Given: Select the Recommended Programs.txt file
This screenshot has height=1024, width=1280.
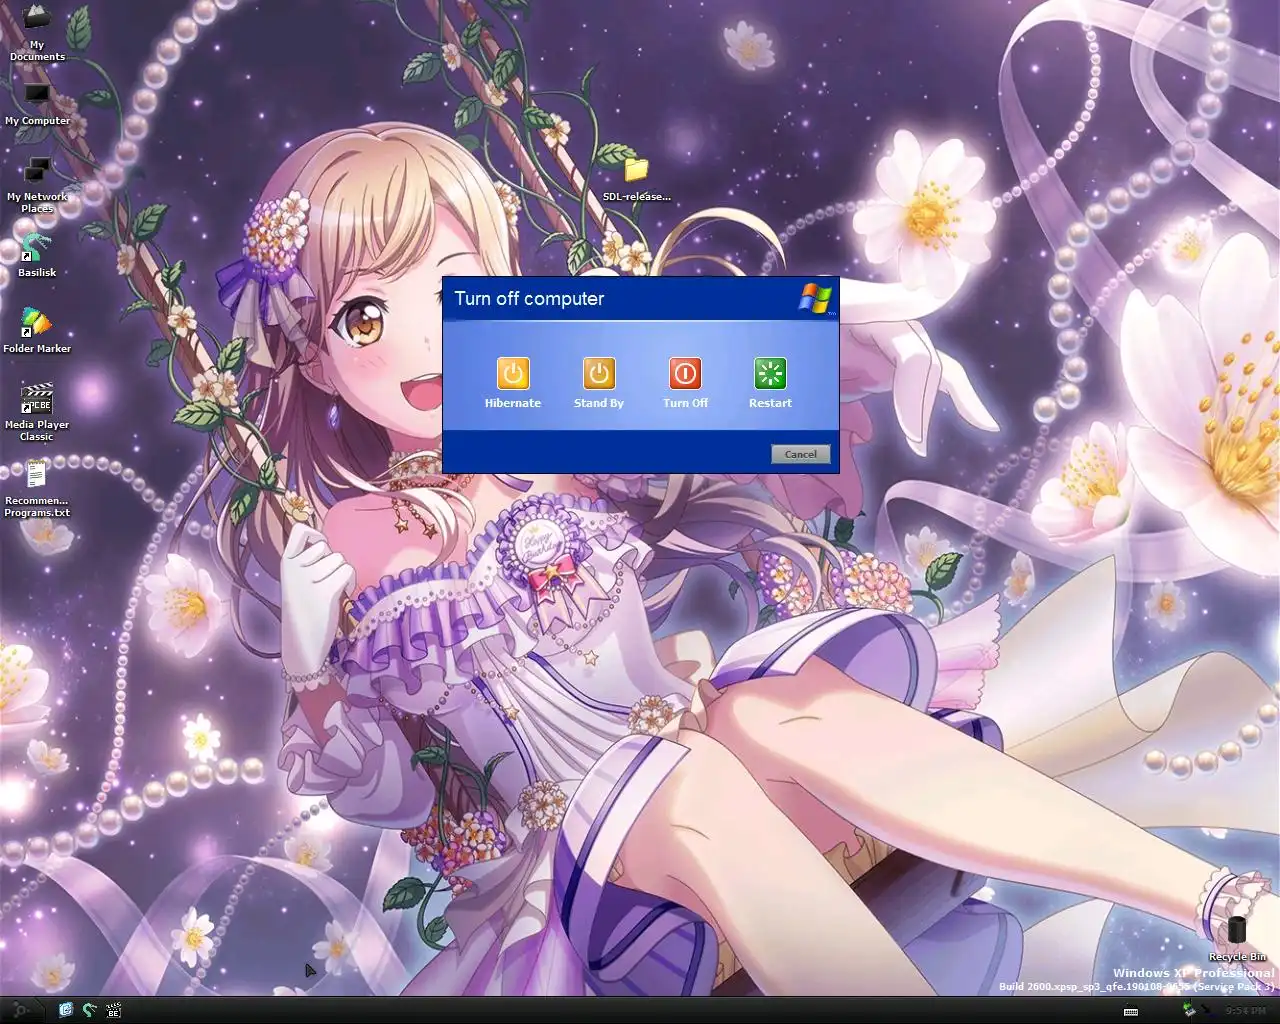Looking at the screenshot, I should pos(37,489).
